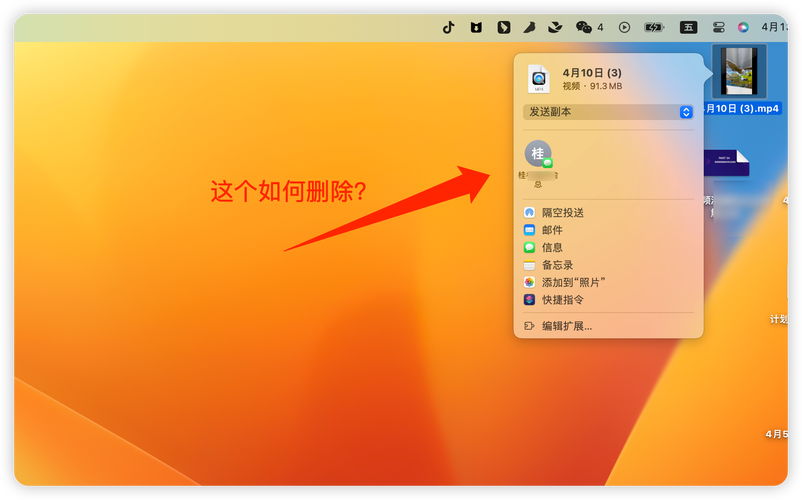
Task: Click the 隔空投送 AirDrop icon
Action: coord(529,213)
